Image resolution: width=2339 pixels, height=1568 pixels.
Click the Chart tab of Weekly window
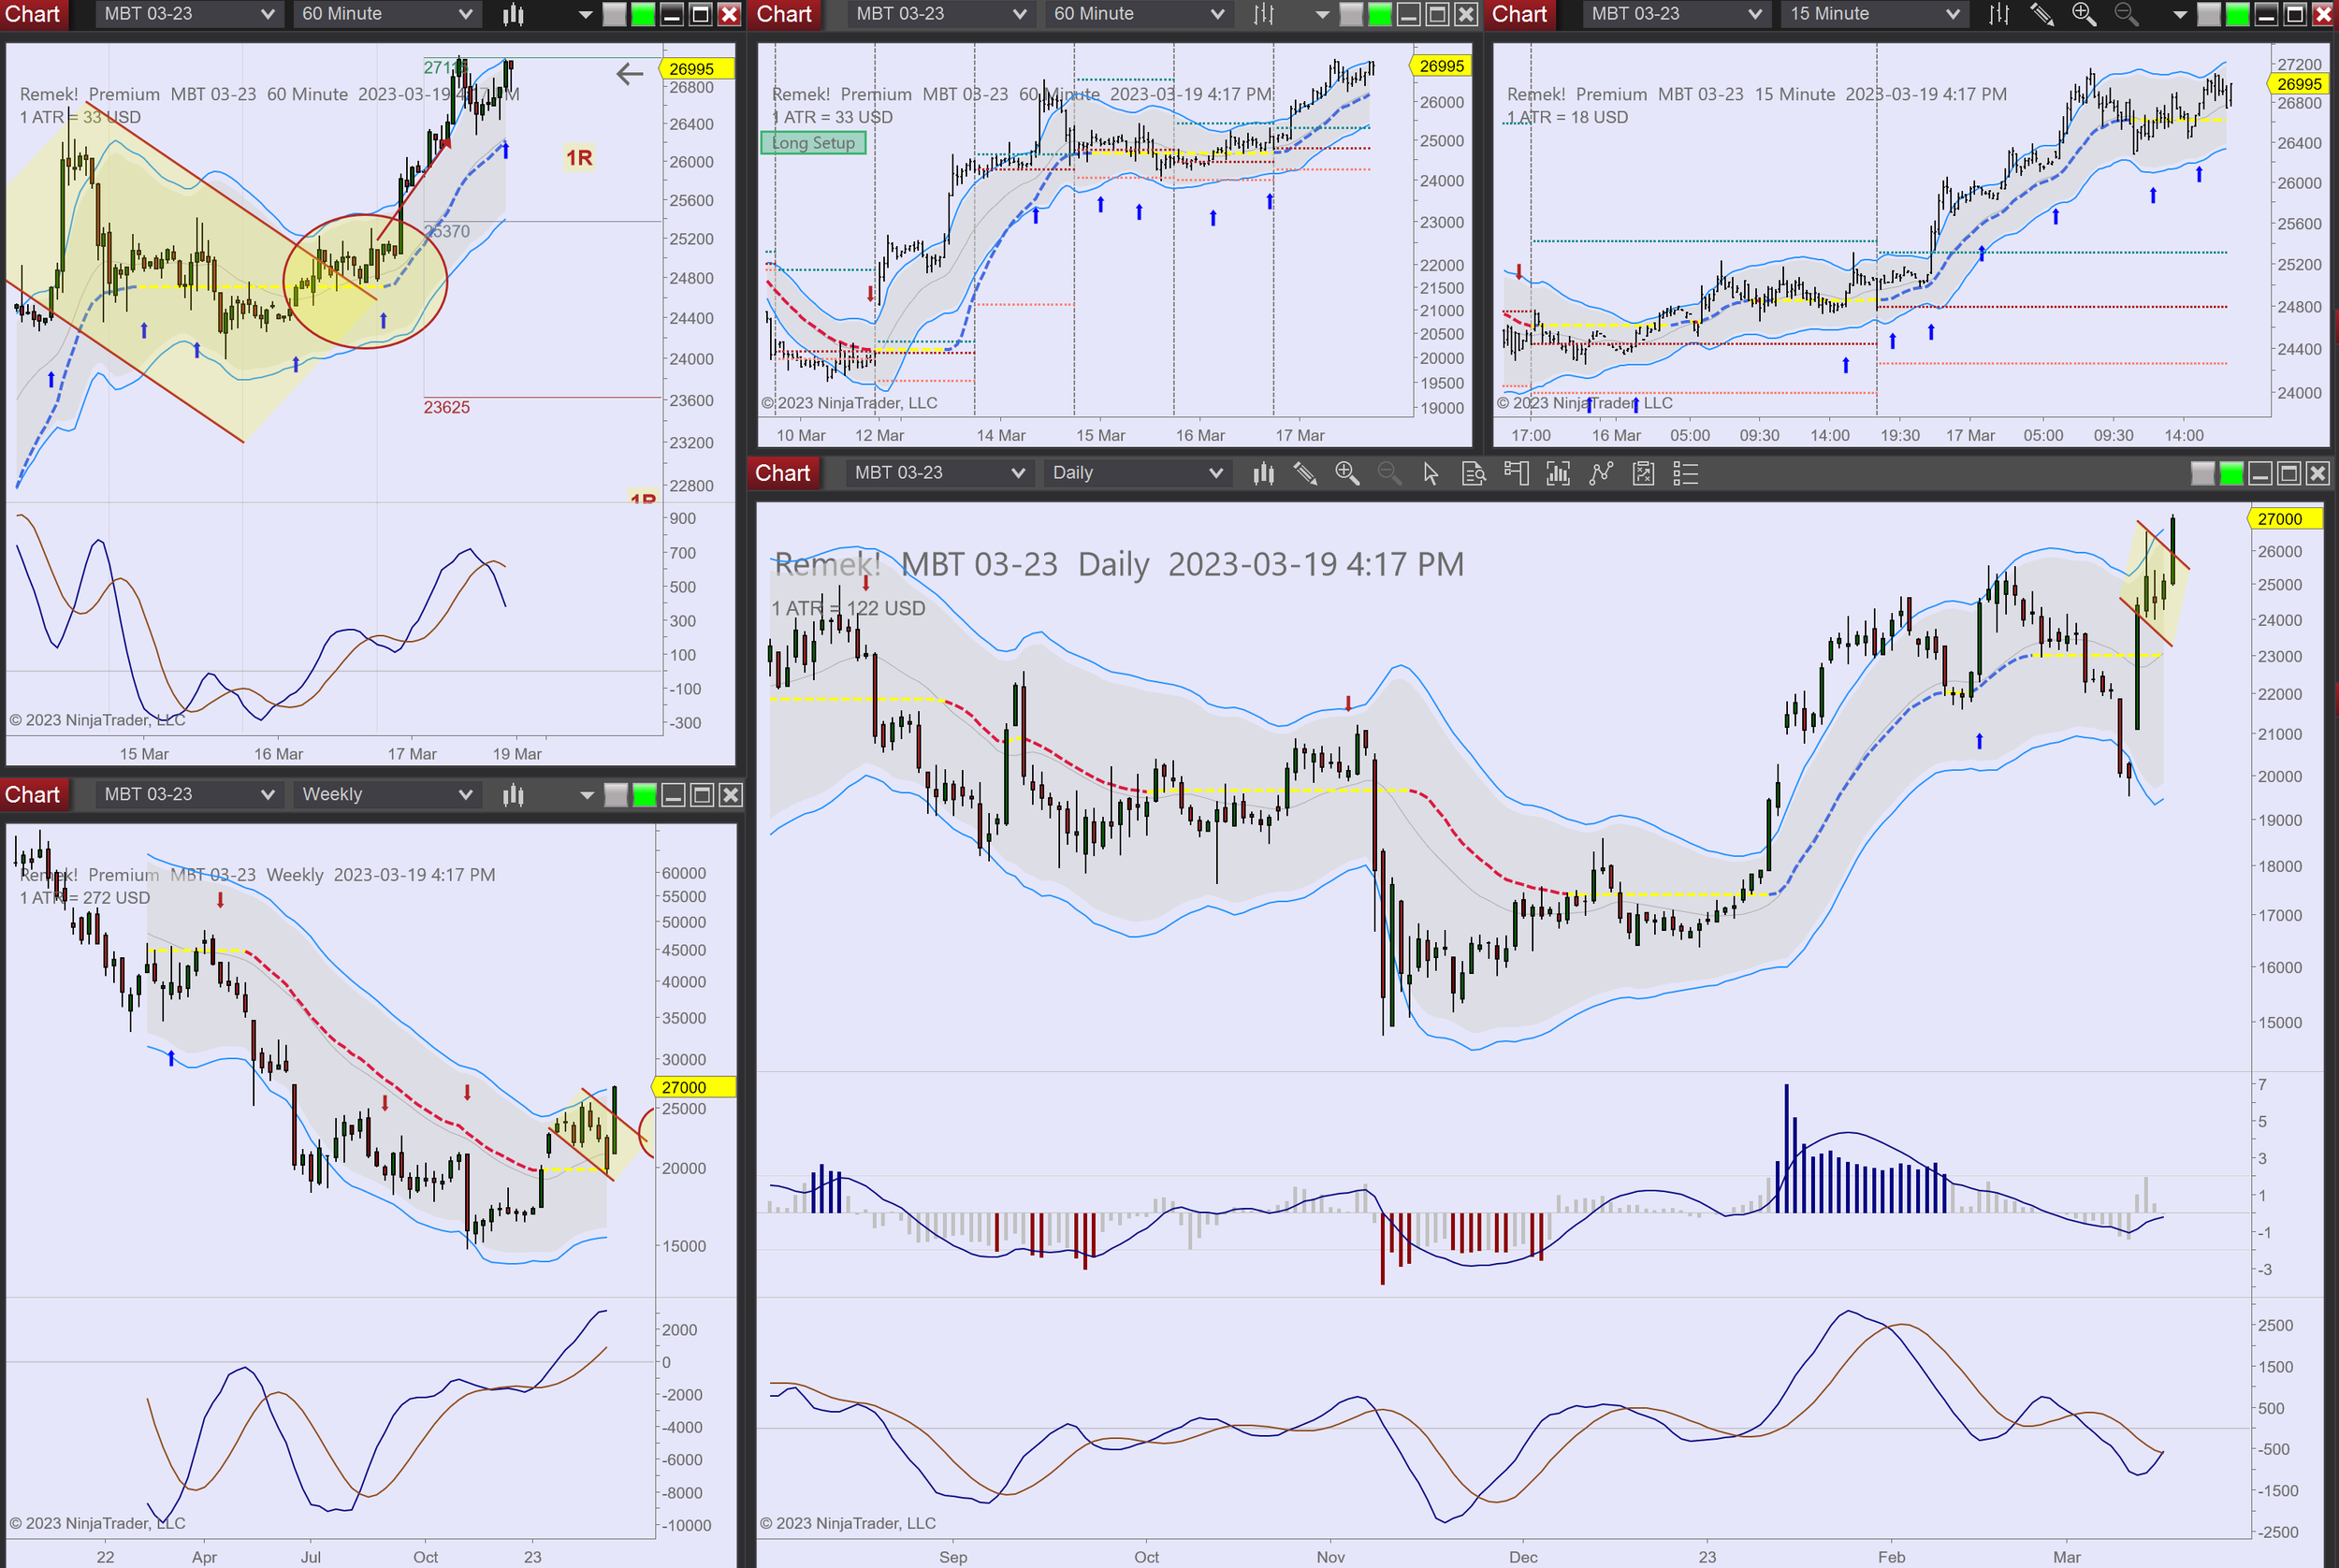(32, 795)
